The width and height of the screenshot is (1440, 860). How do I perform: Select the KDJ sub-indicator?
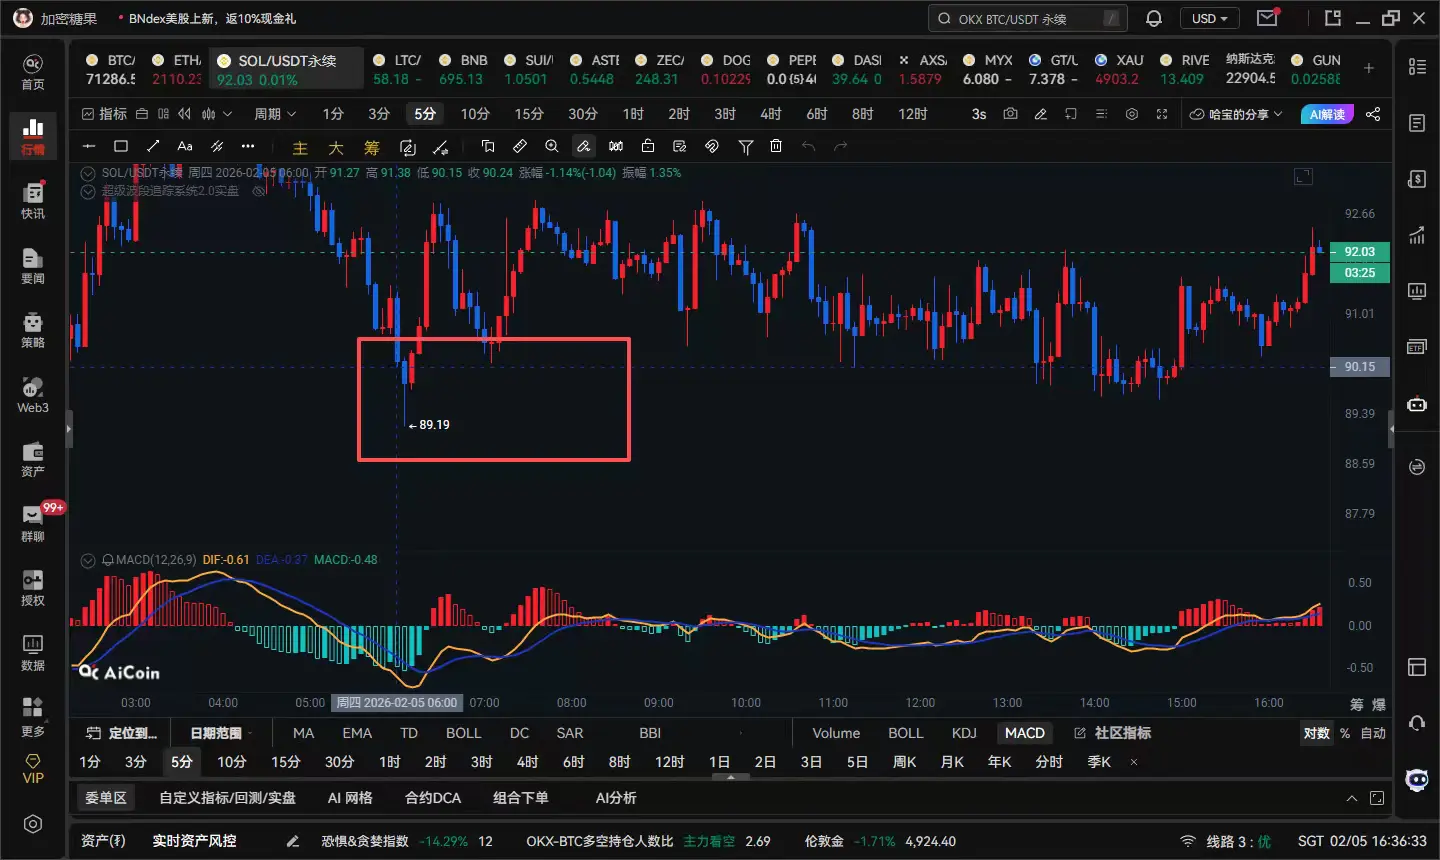964,733
